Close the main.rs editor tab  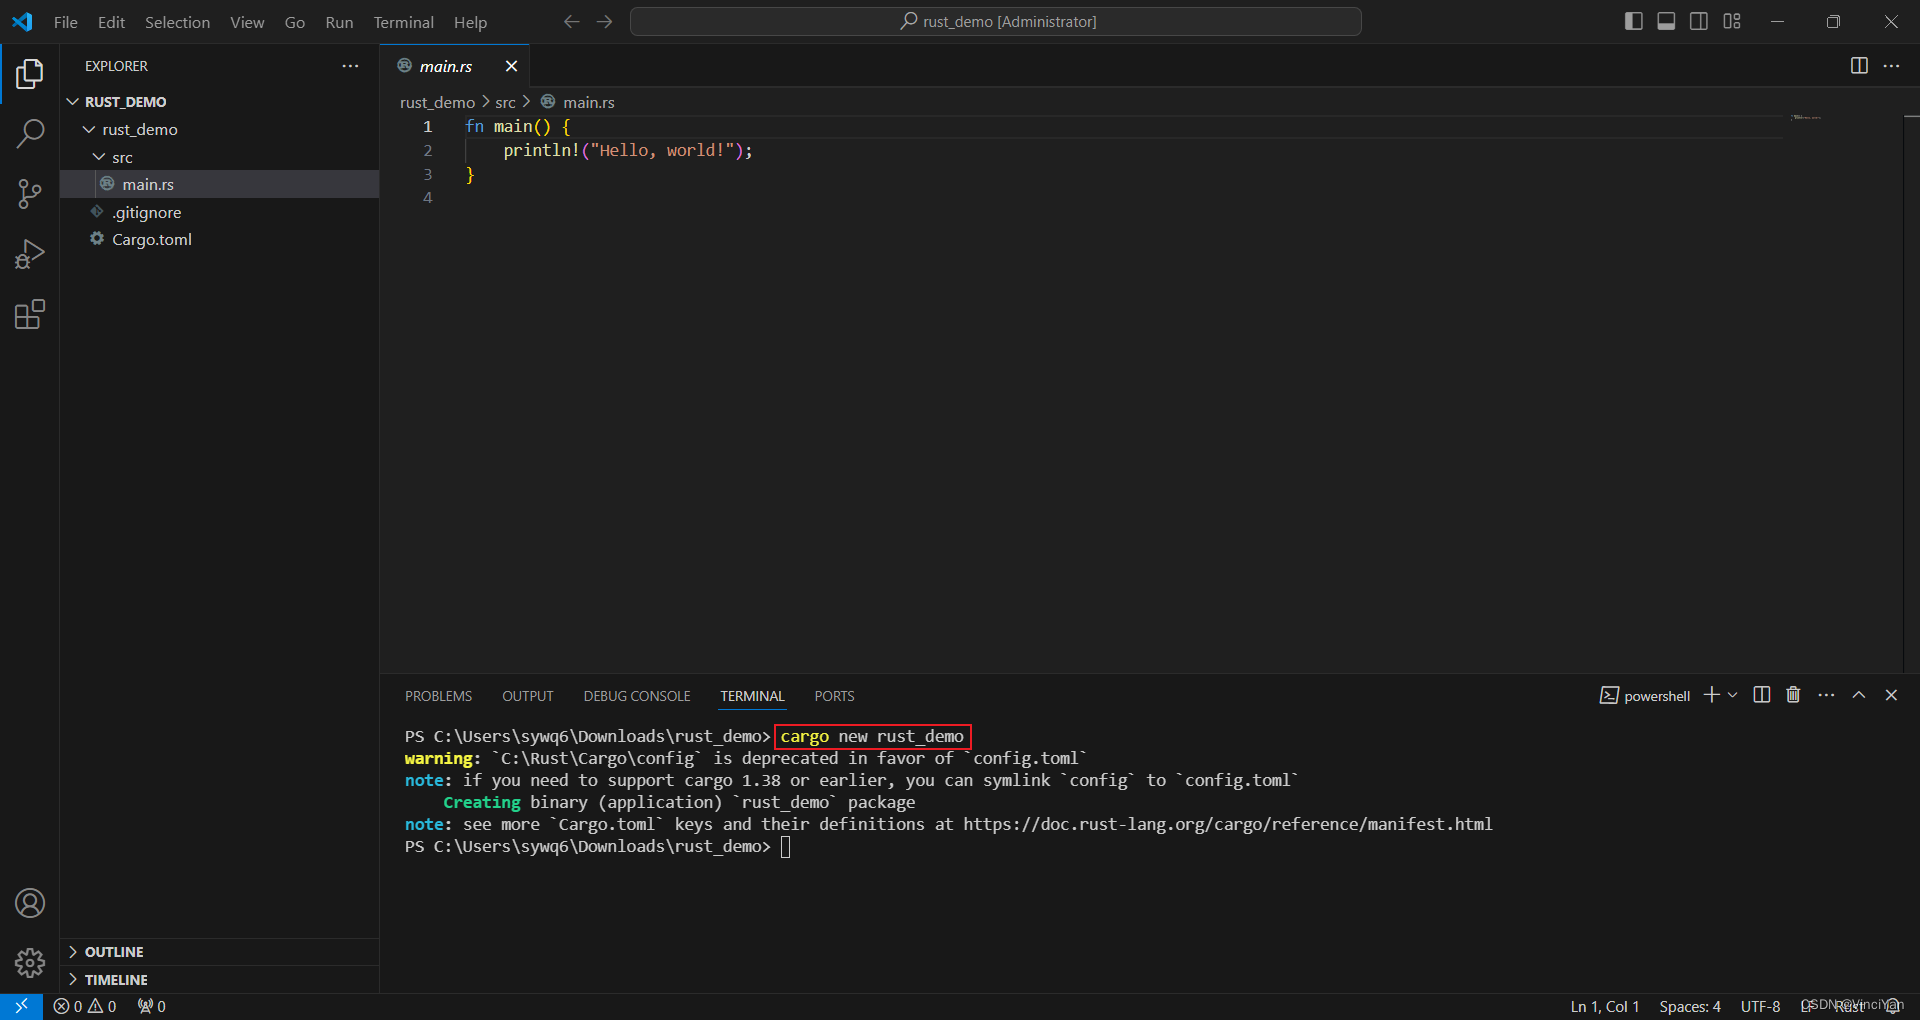click(511, 66)
